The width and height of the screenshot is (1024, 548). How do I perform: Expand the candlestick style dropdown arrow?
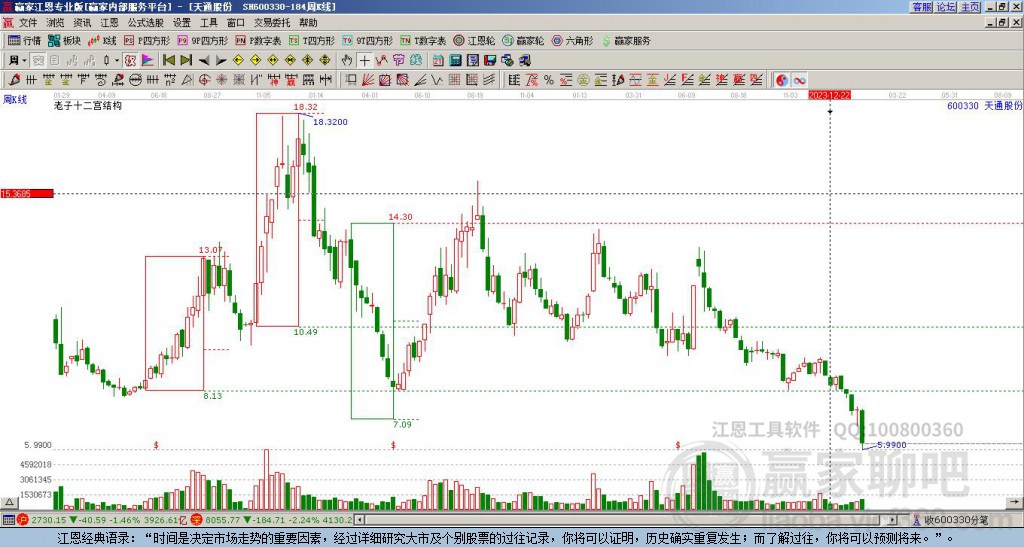pos(117,61)
